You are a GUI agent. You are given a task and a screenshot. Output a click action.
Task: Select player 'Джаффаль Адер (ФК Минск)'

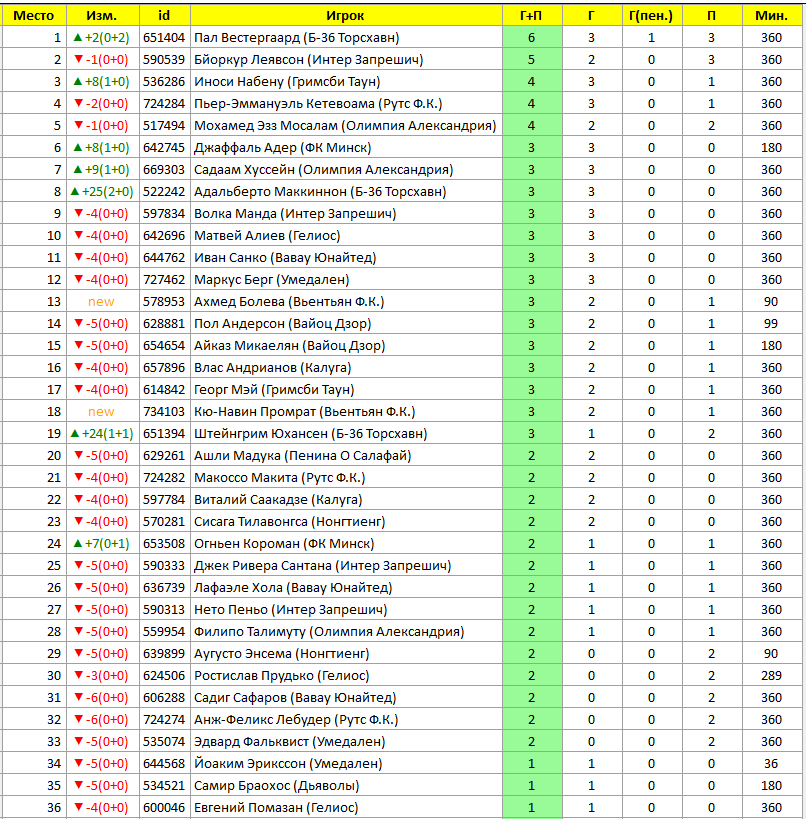(x=282, y=147)
